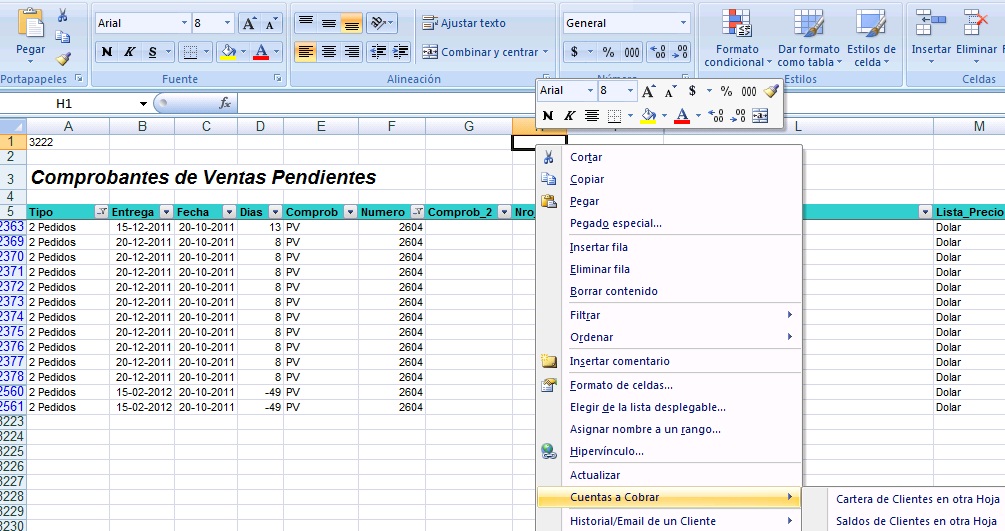The height and width of the screenshot is (531, 1005).
Task: Apply accounting $ format in ribbon Número group
Action: pyautogui.click(x=574, y=52)
